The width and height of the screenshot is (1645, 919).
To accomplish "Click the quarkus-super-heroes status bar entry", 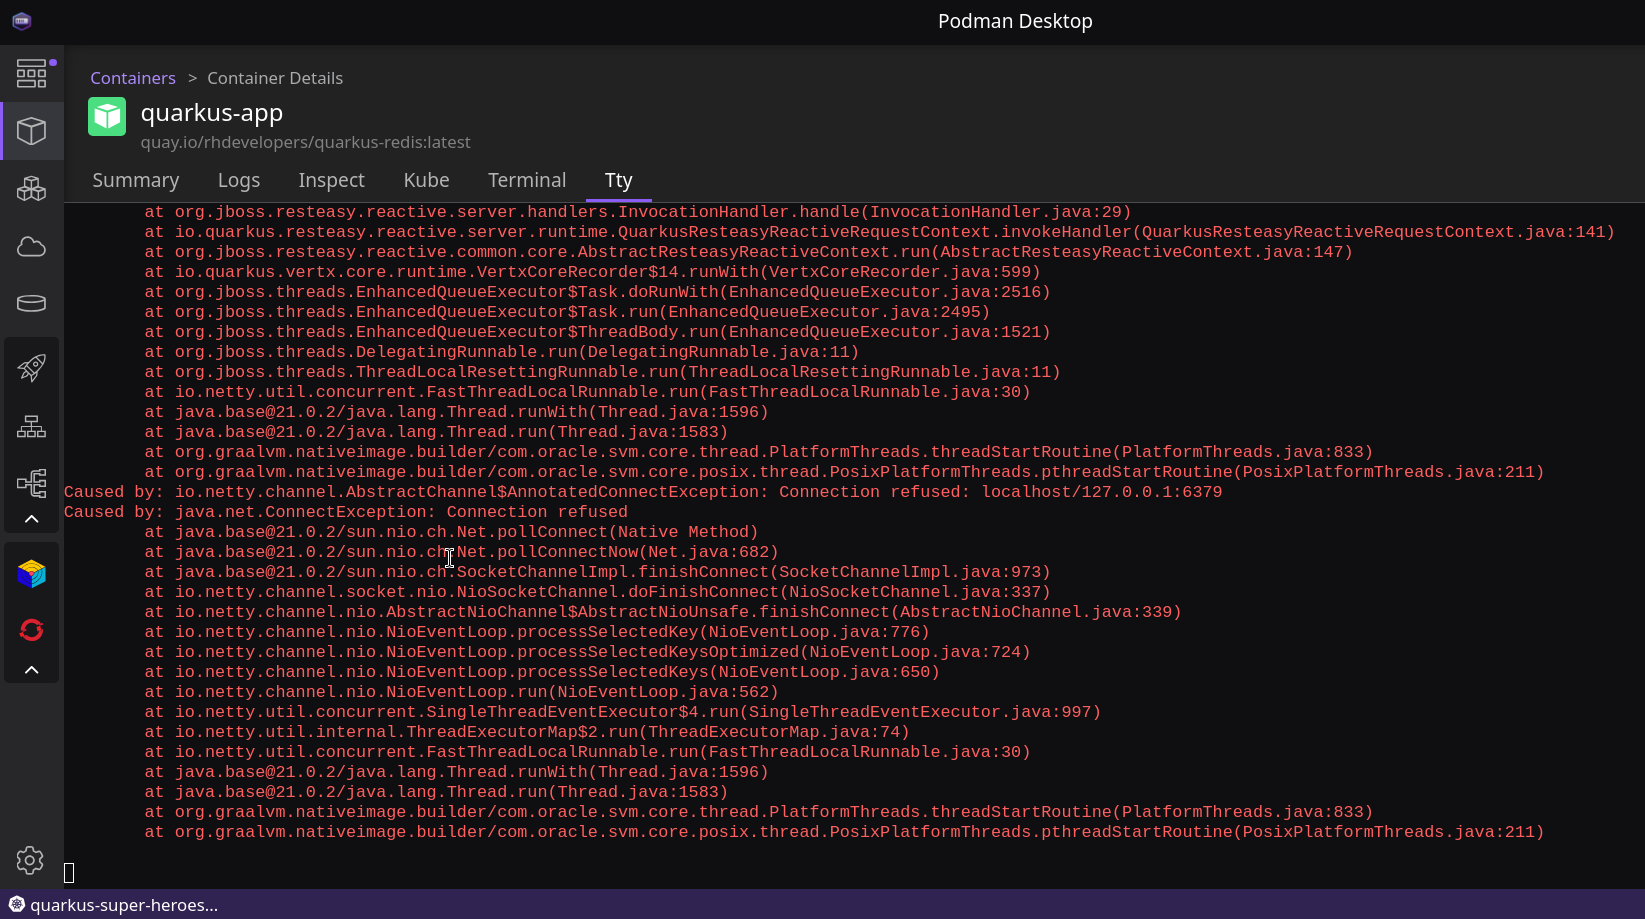I will click(124, 905).
